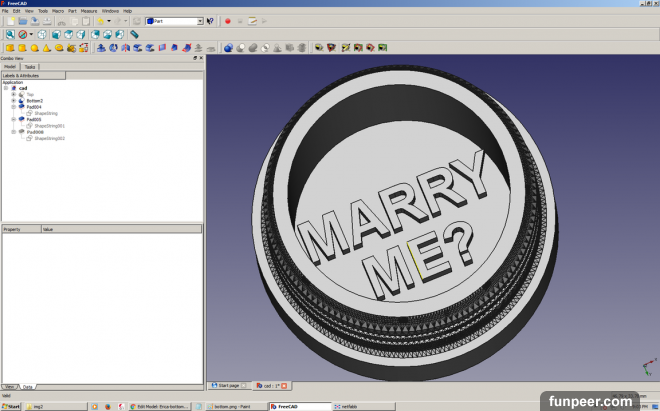Screen dimensions: 660x411
Task: Select ShapeString001 in the model tree
Action: [x=50, y=126]
